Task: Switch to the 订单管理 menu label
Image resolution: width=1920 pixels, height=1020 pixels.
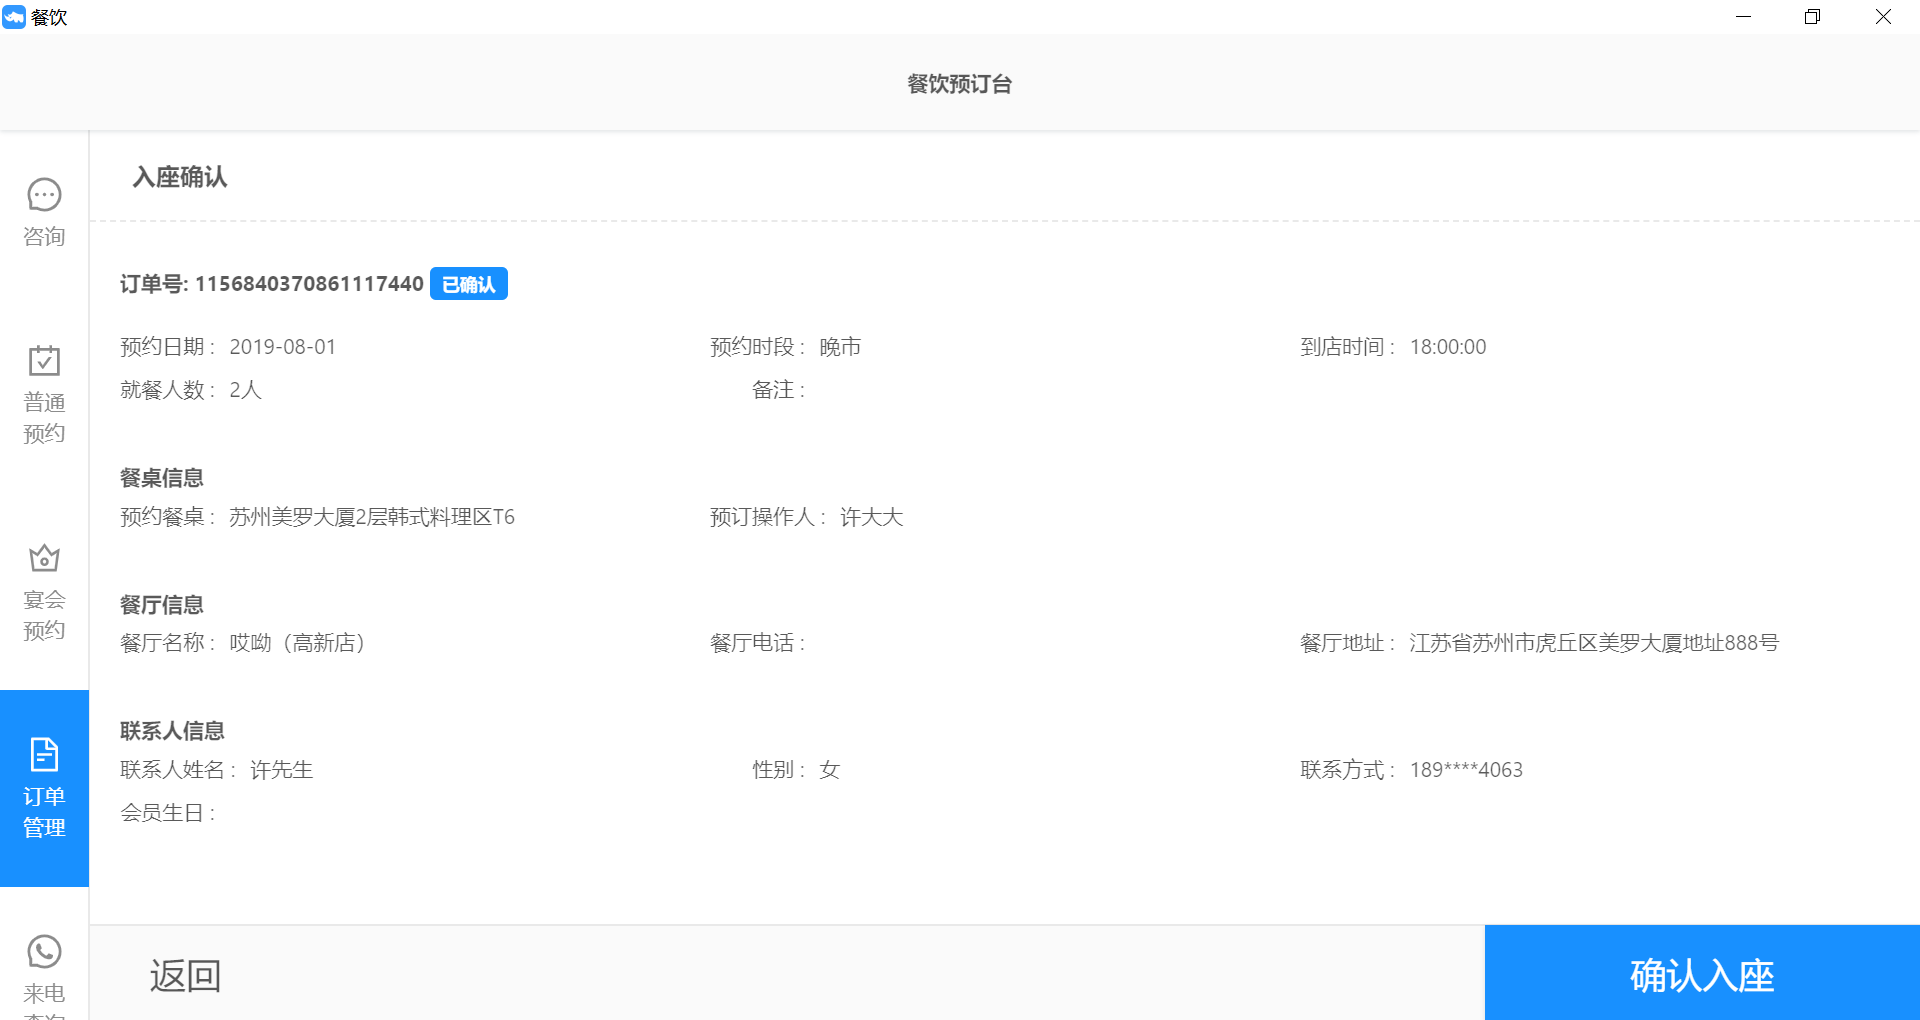Action: [x=44, y=812]
